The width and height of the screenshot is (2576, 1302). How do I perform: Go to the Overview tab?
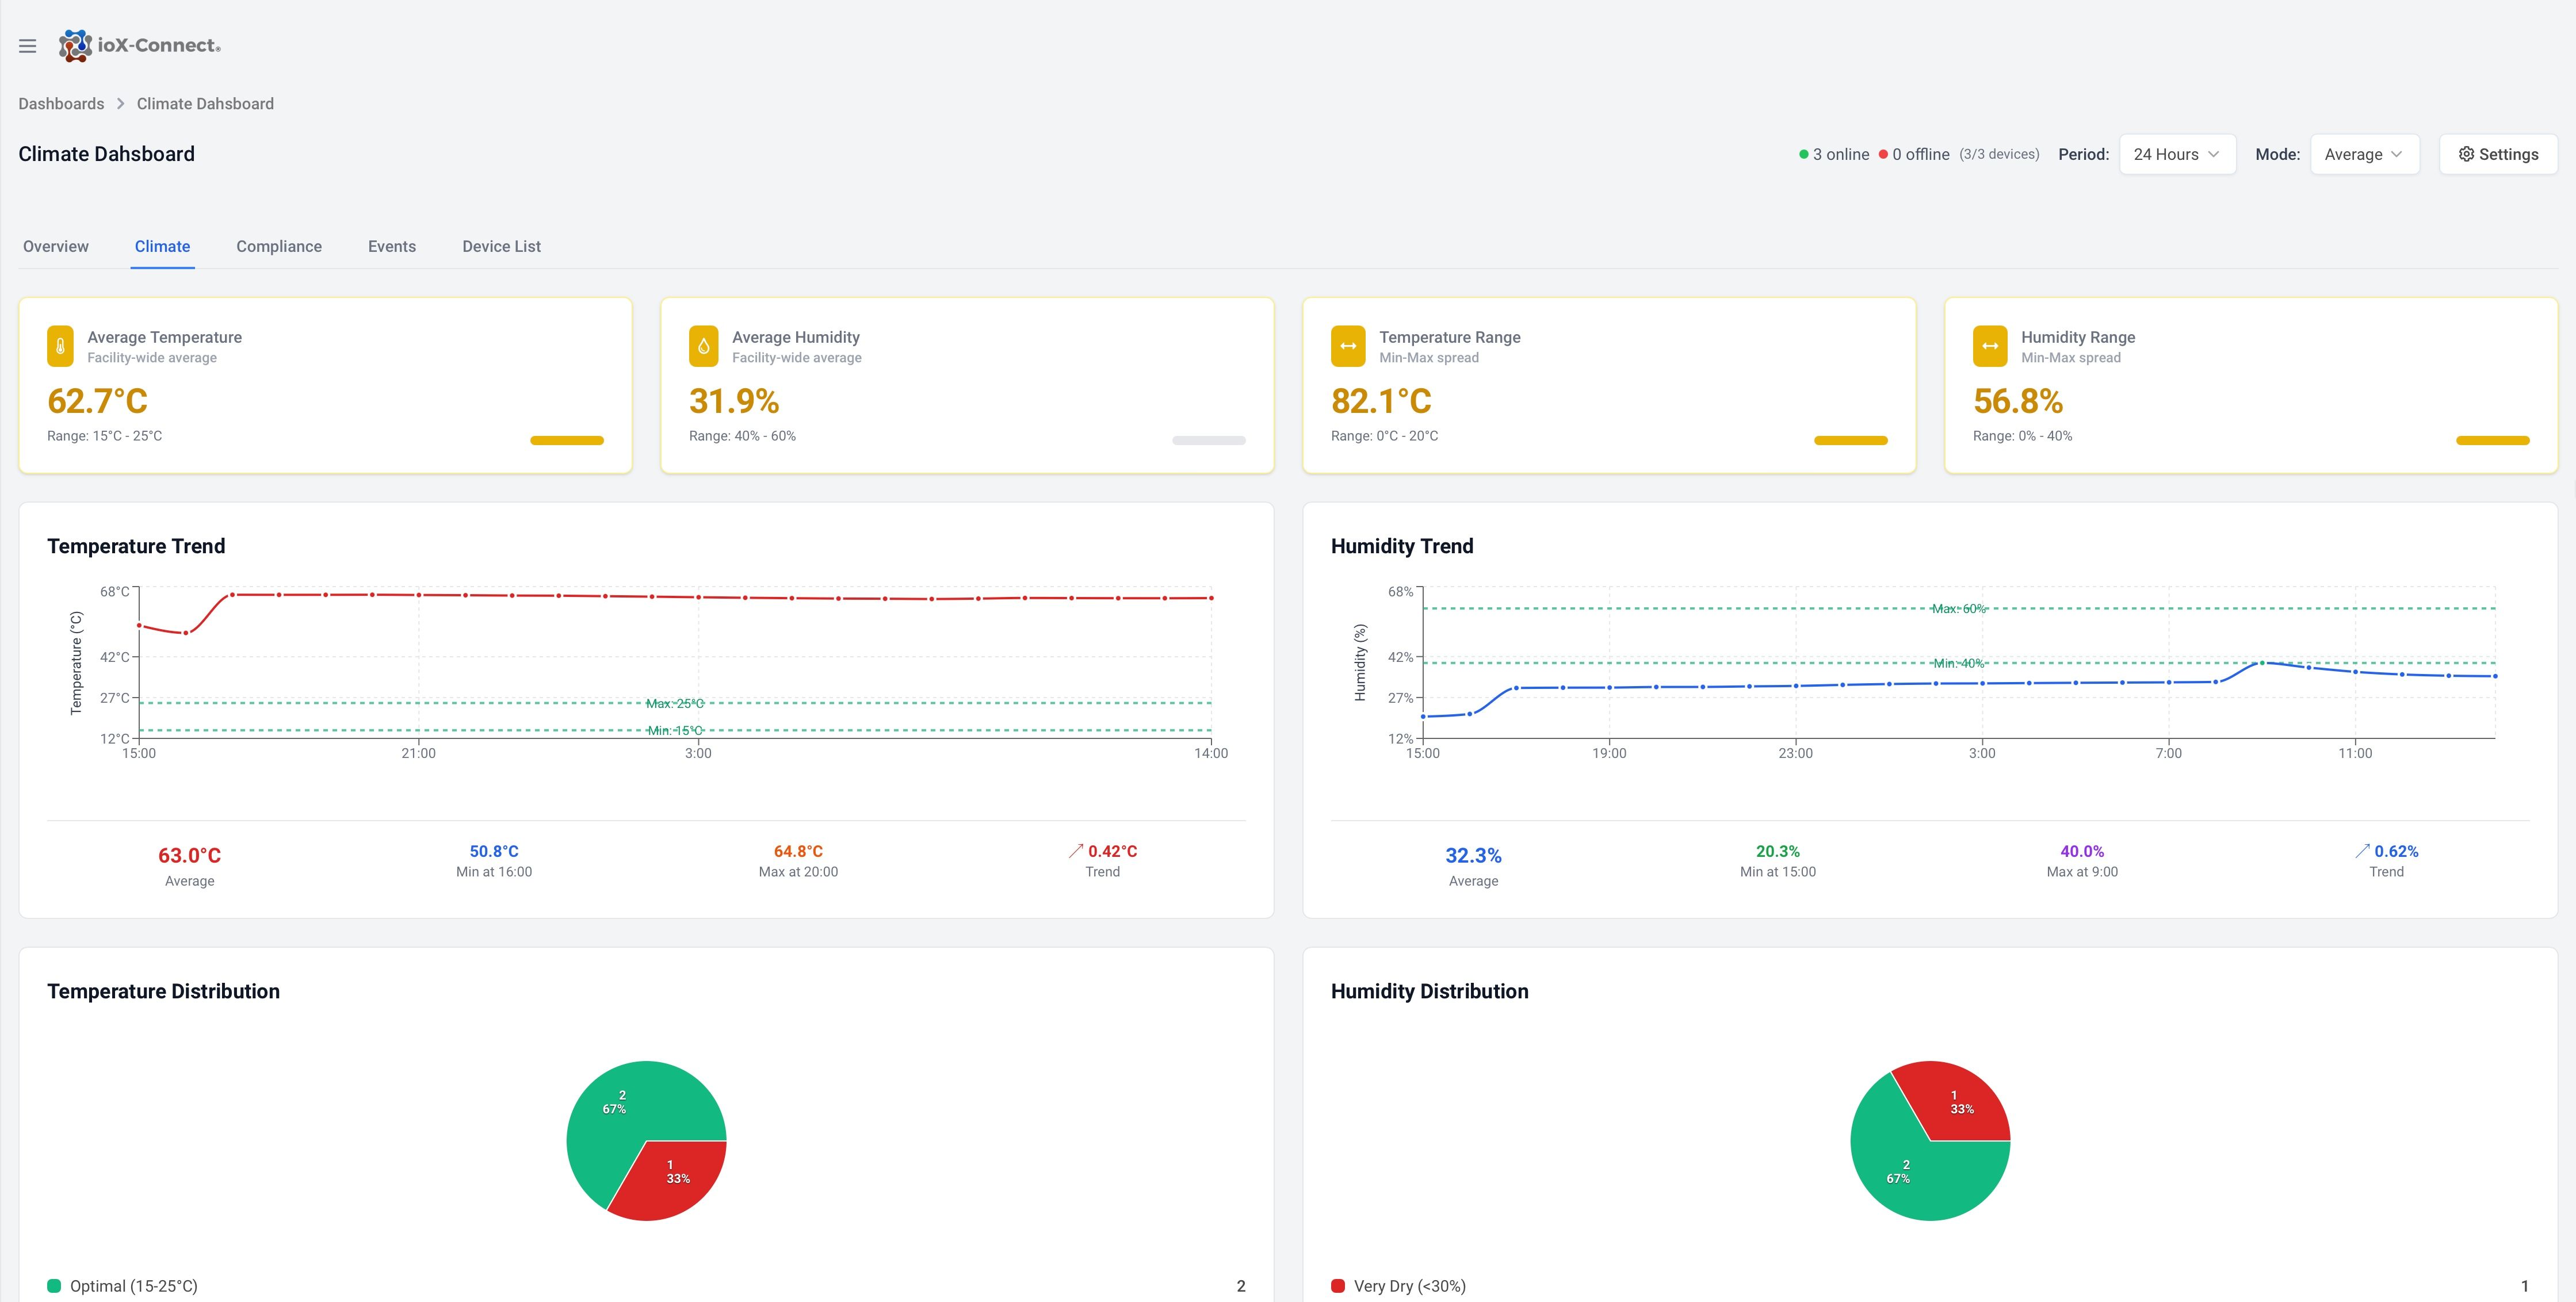pyautogui.click(x=56, y=246)
